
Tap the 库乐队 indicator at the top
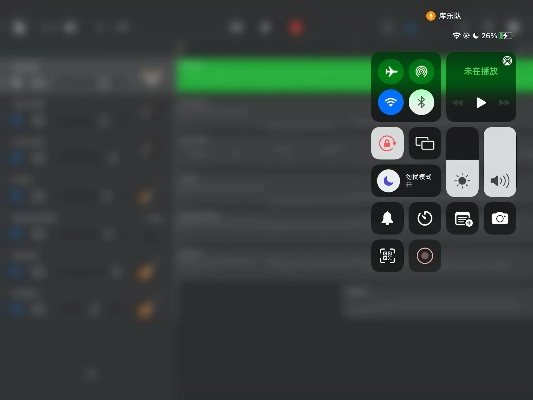[444, 16]
